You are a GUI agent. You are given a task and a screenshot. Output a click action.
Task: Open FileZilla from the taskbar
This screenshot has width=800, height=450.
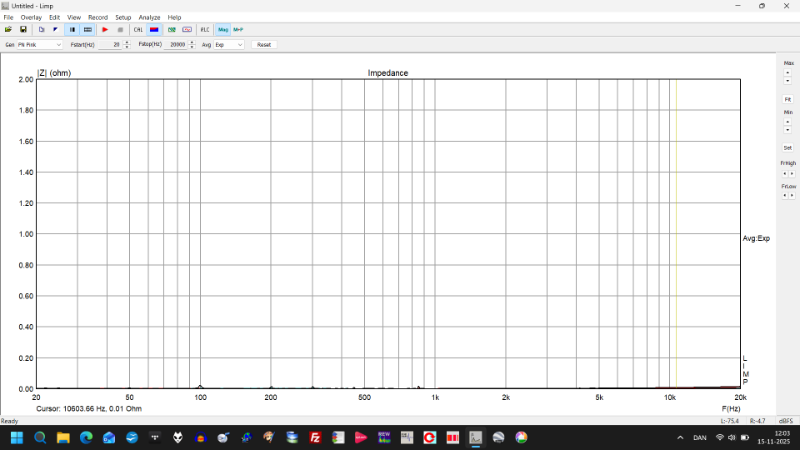315,438
